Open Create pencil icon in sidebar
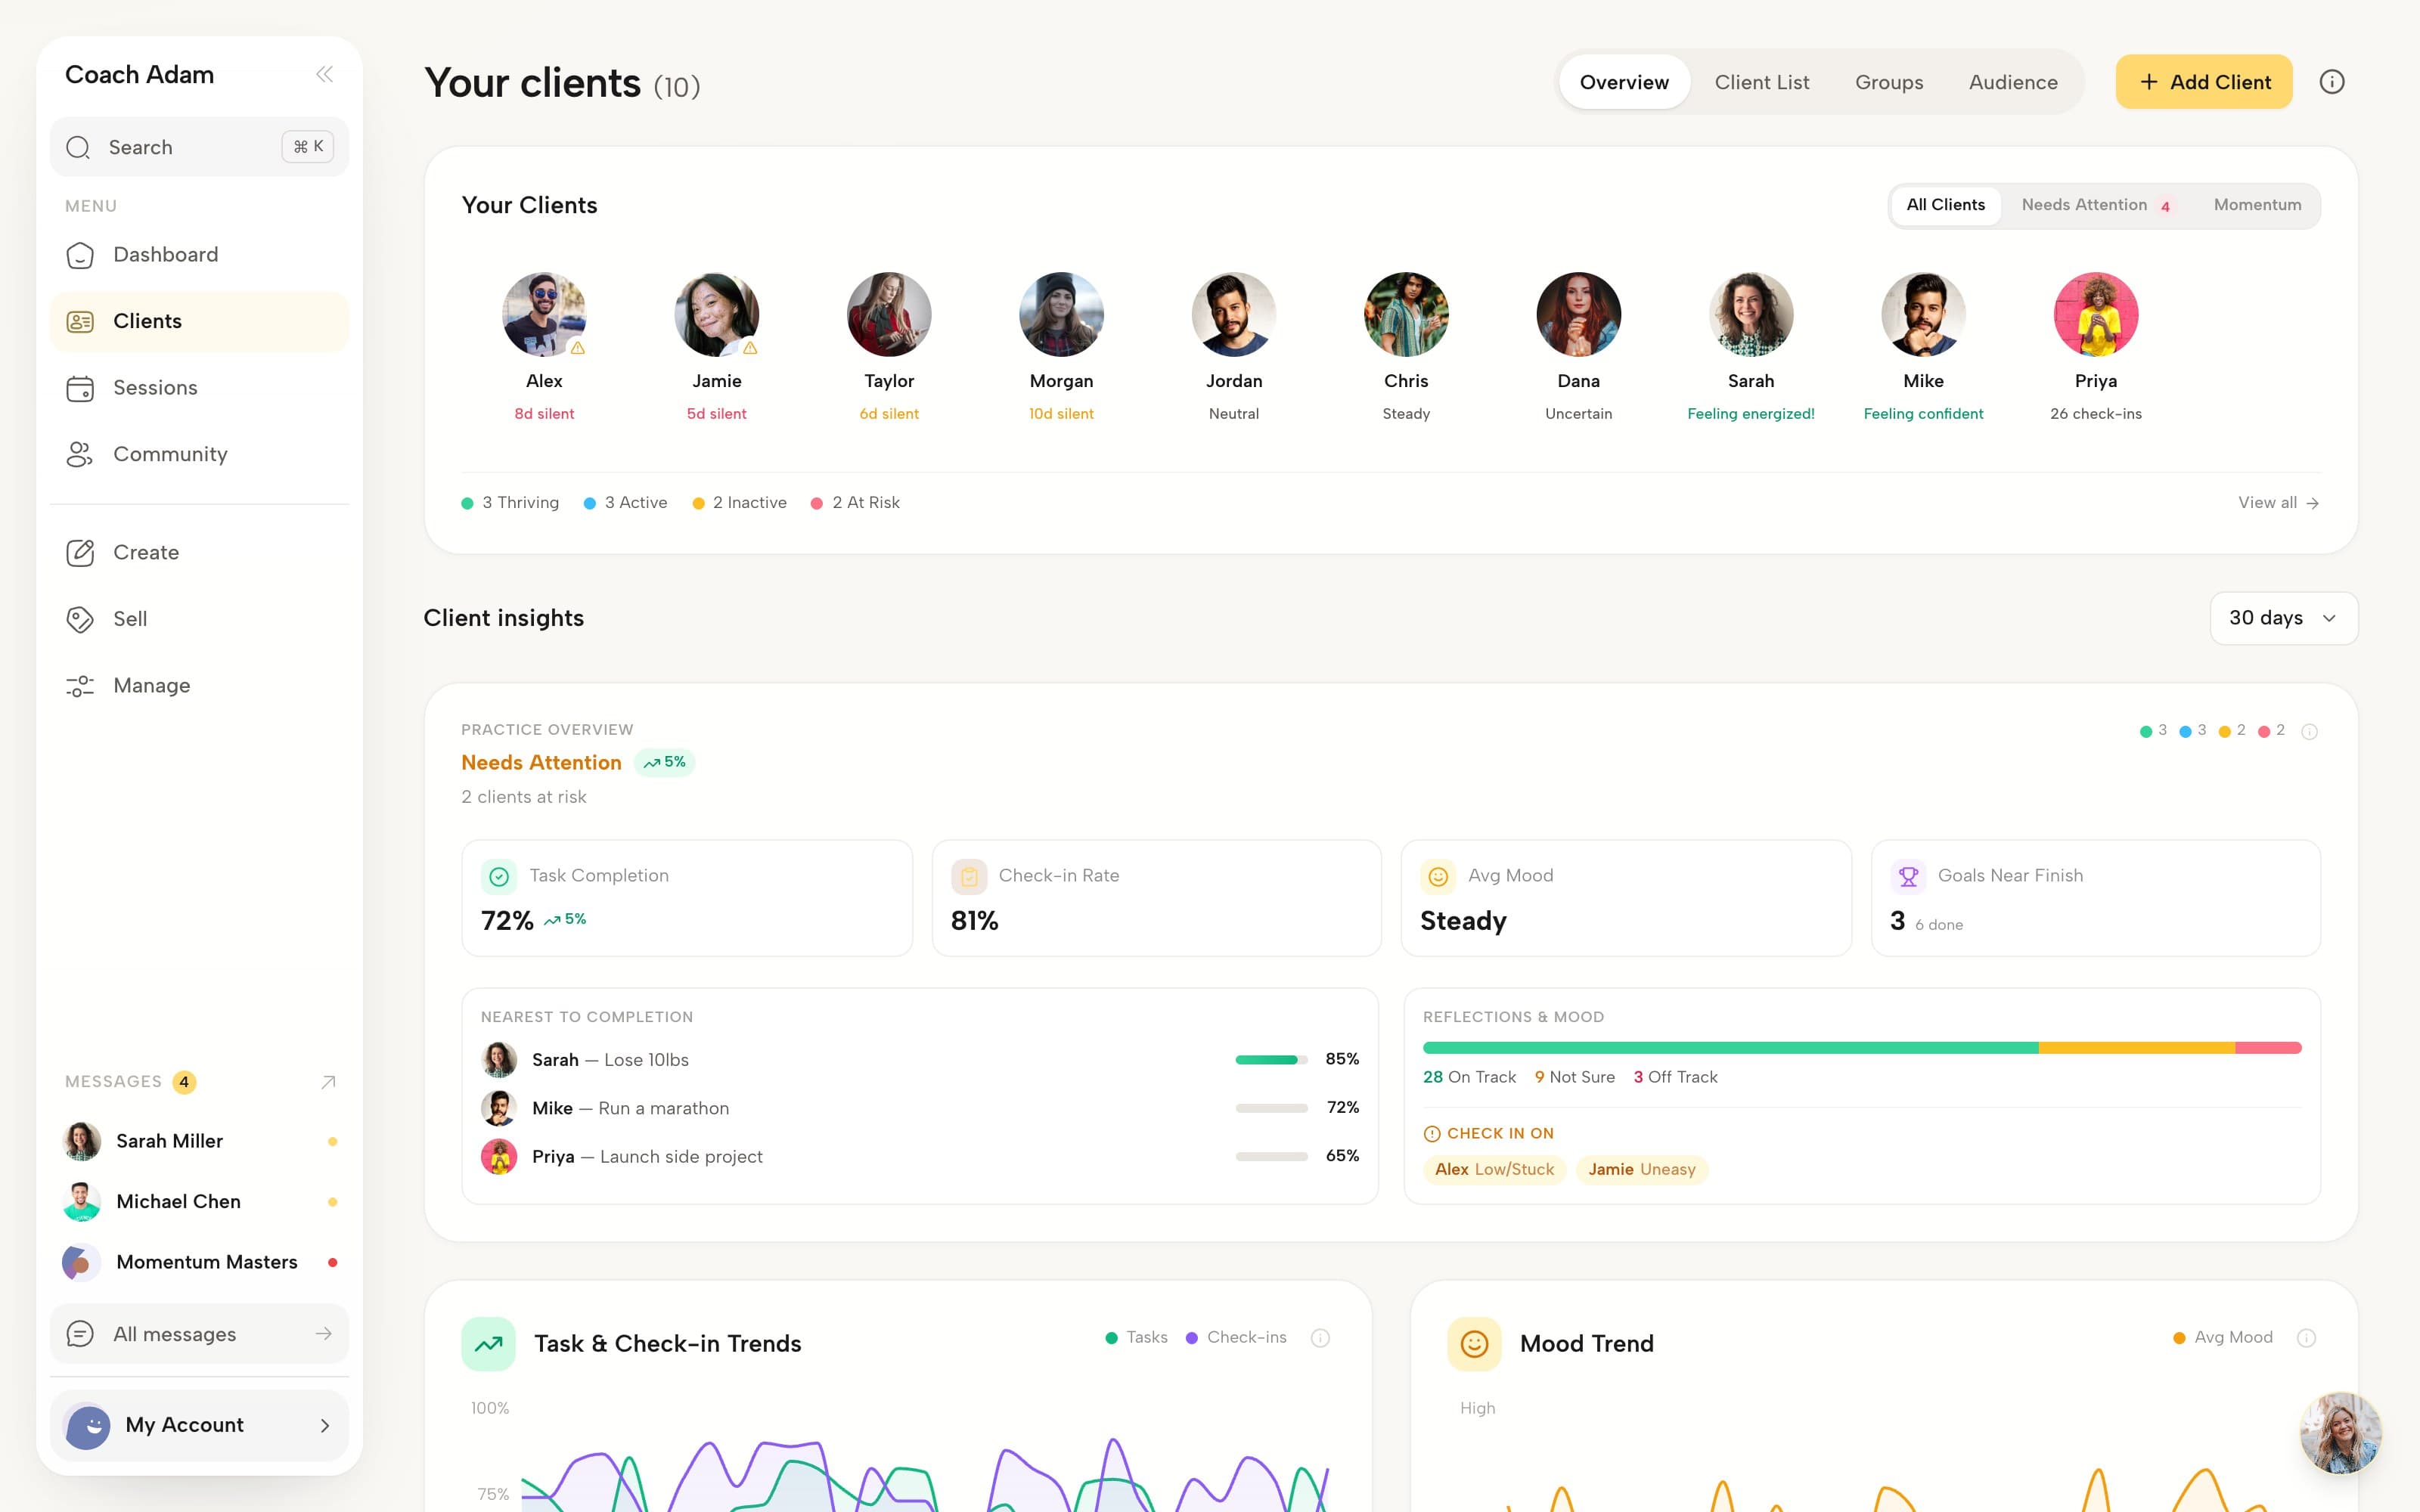2420x1512 pixels. (80, 553)
